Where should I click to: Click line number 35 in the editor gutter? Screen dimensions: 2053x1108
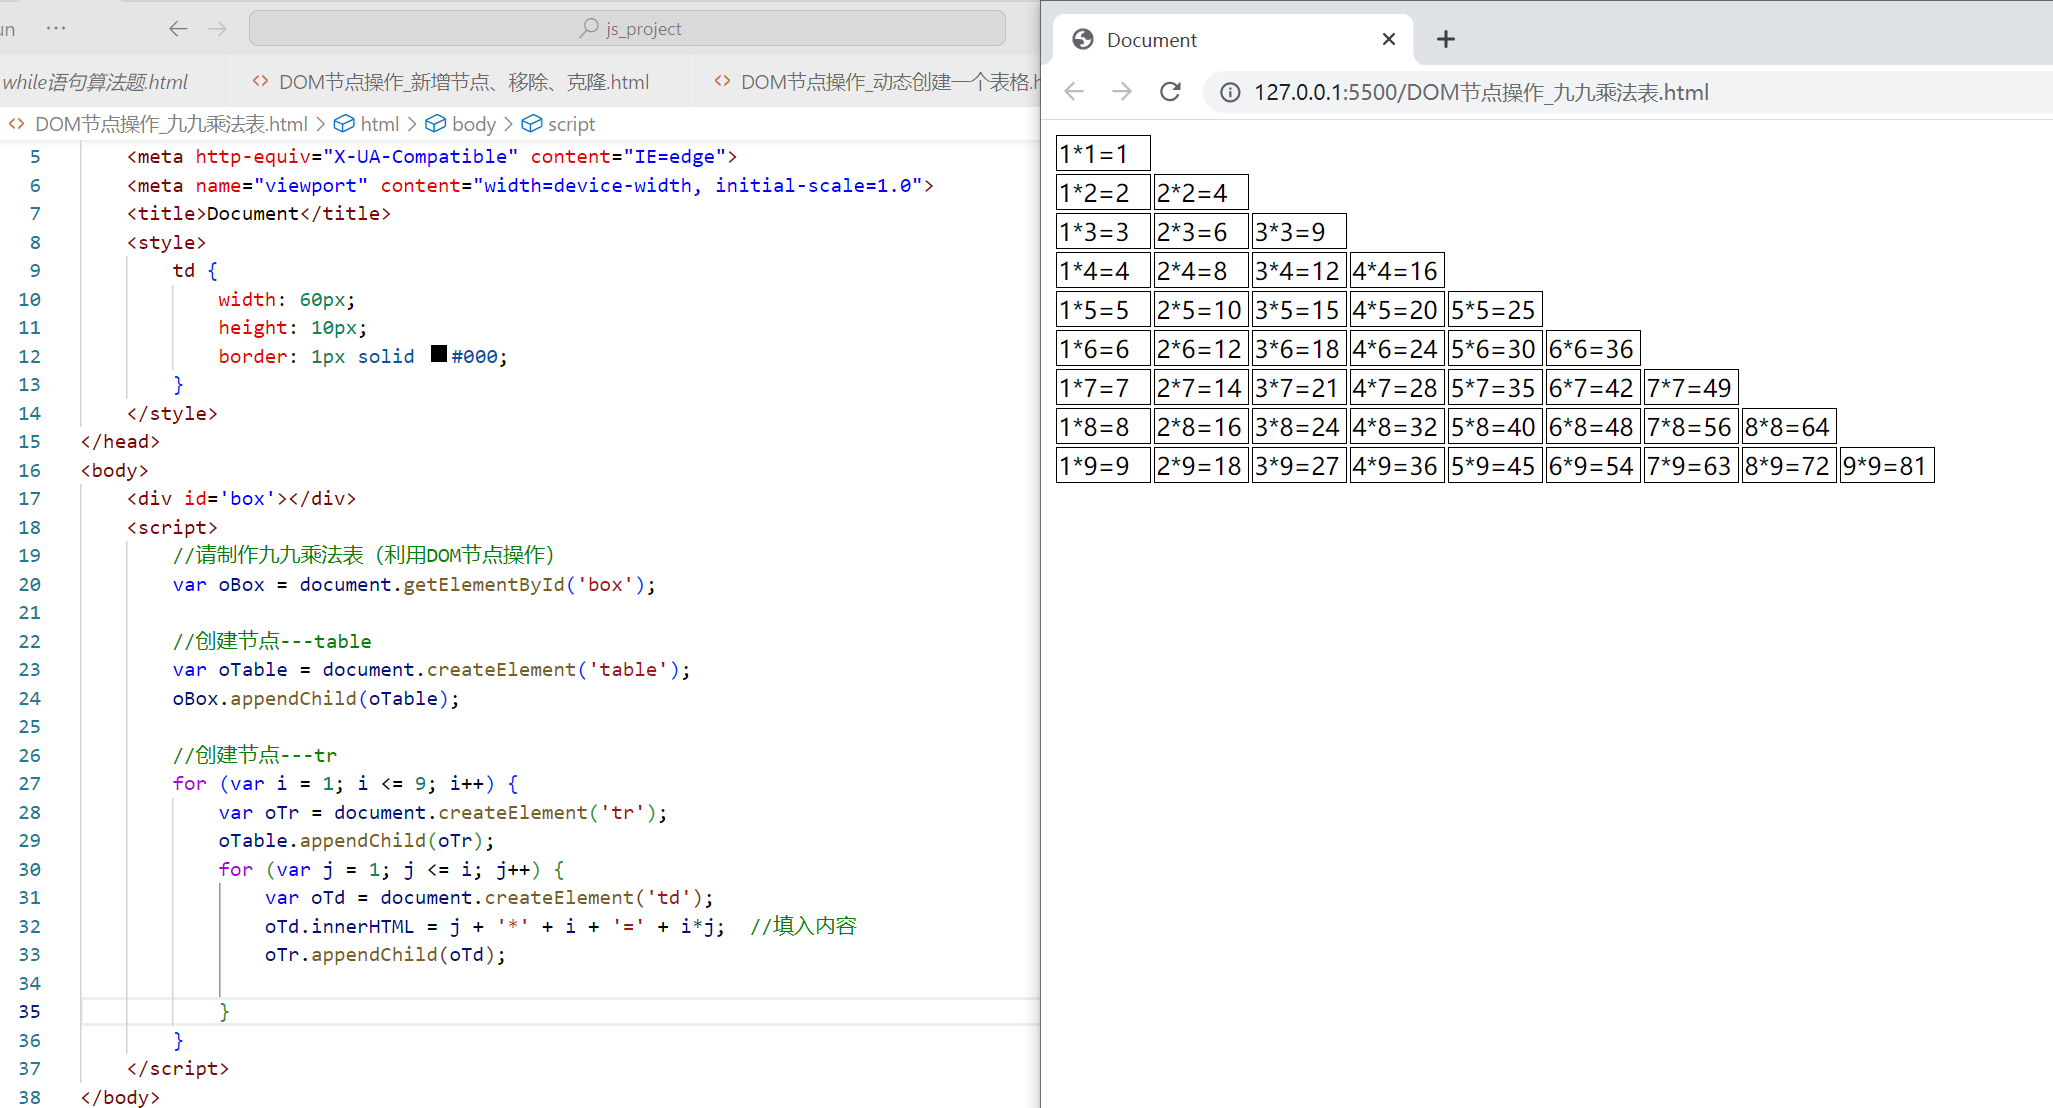pyautogui.click(x=30, y=1011)
